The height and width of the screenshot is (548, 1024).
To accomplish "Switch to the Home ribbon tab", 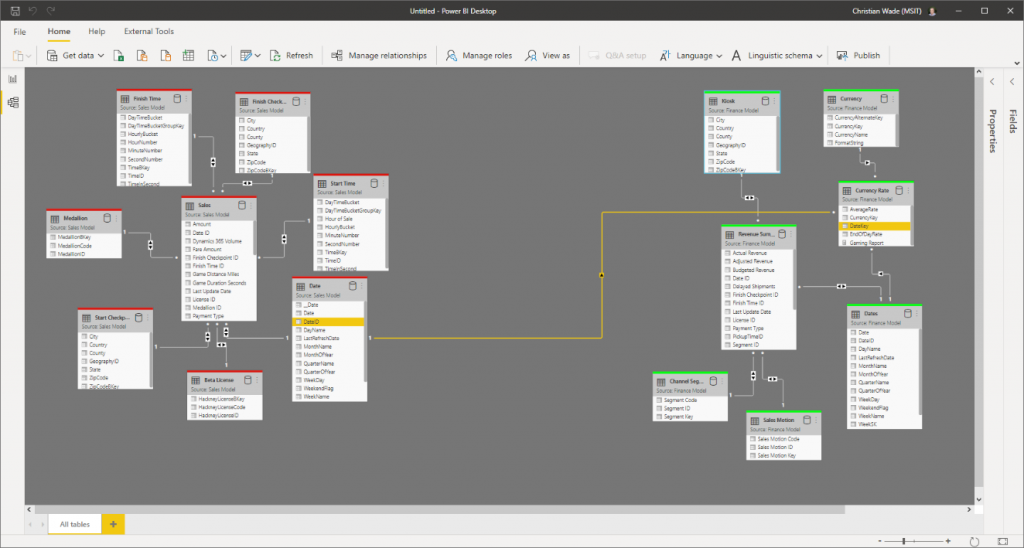I will pos(59,31).
